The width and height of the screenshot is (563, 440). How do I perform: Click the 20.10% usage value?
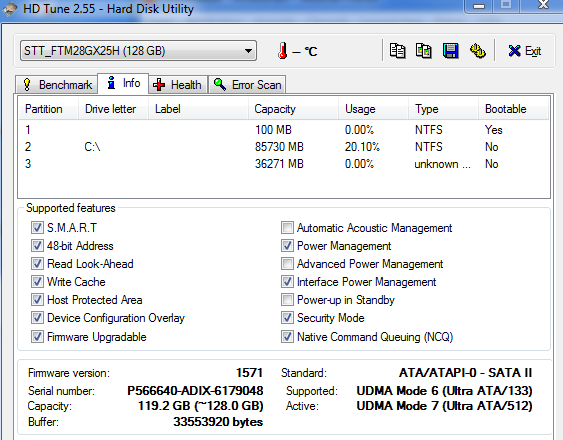362,147
